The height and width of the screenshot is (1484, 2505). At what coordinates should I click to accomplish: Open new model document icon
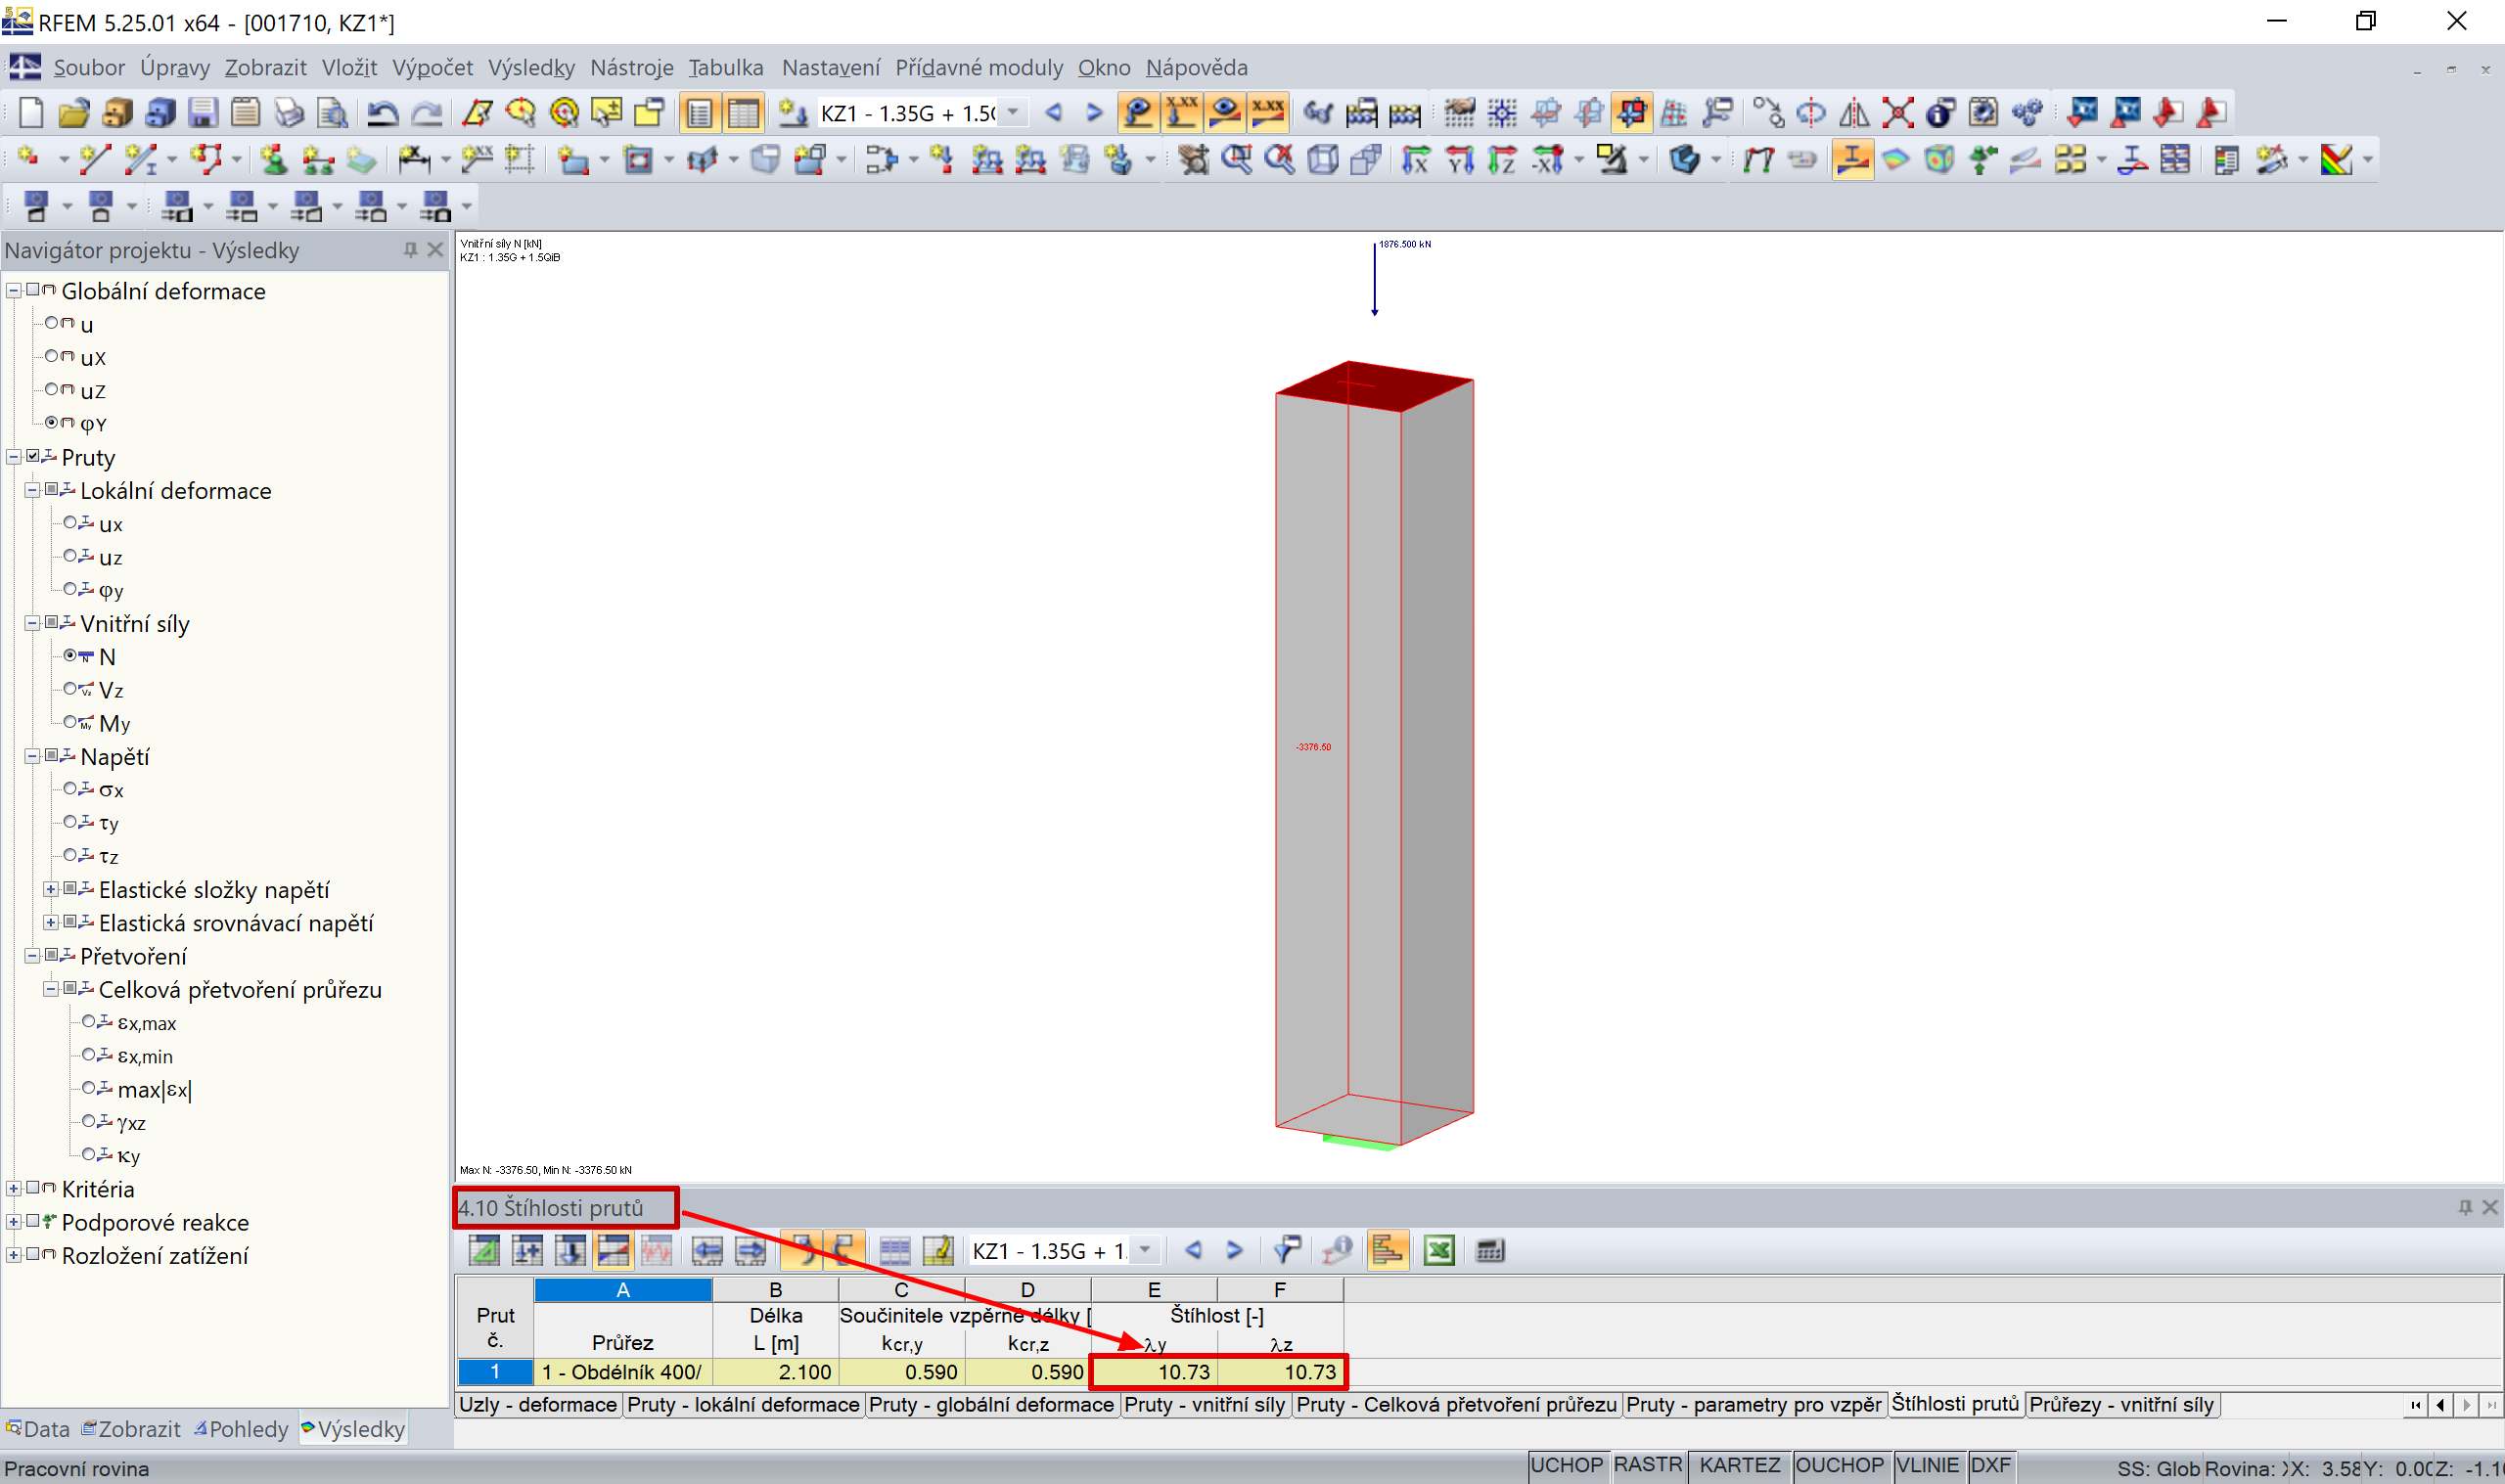pyautogui.click(x=31, y=112)
